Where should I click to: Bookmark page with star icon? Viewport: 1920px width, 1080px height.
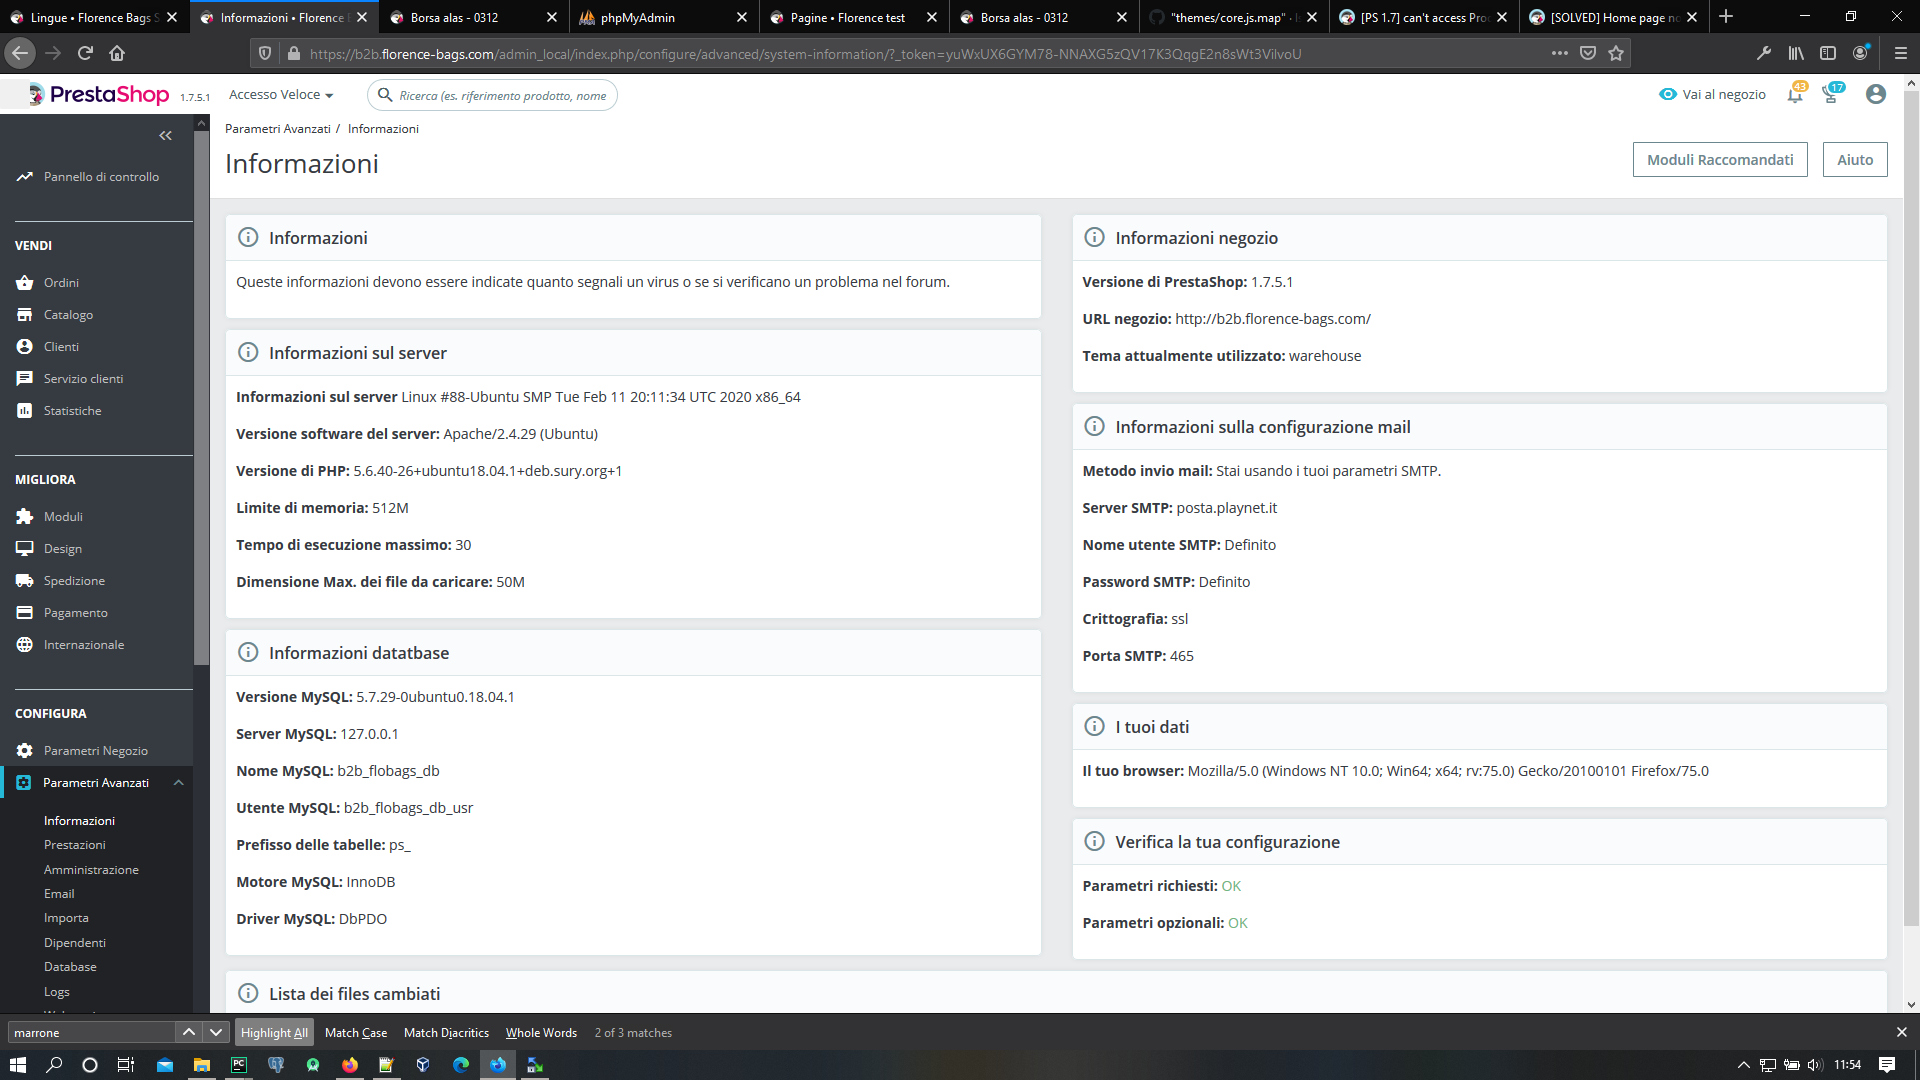pos(1616,53)
